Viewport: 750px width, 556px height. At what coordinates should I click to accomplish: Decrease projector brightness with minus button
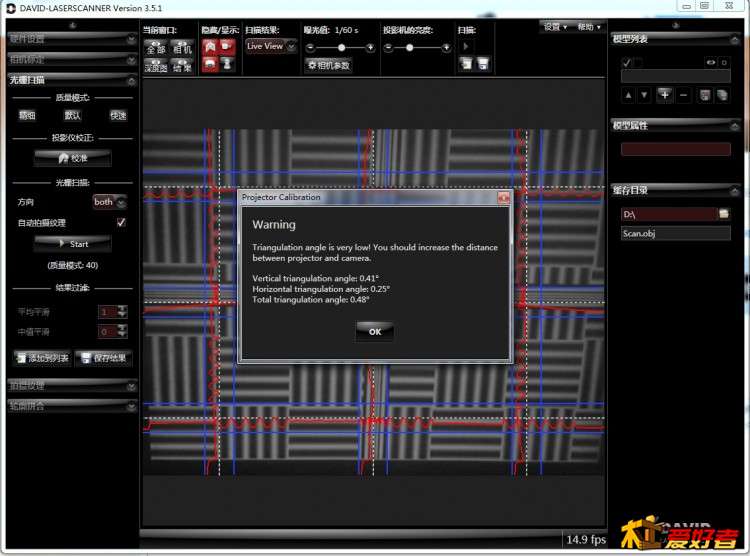(x=388, y=47)
